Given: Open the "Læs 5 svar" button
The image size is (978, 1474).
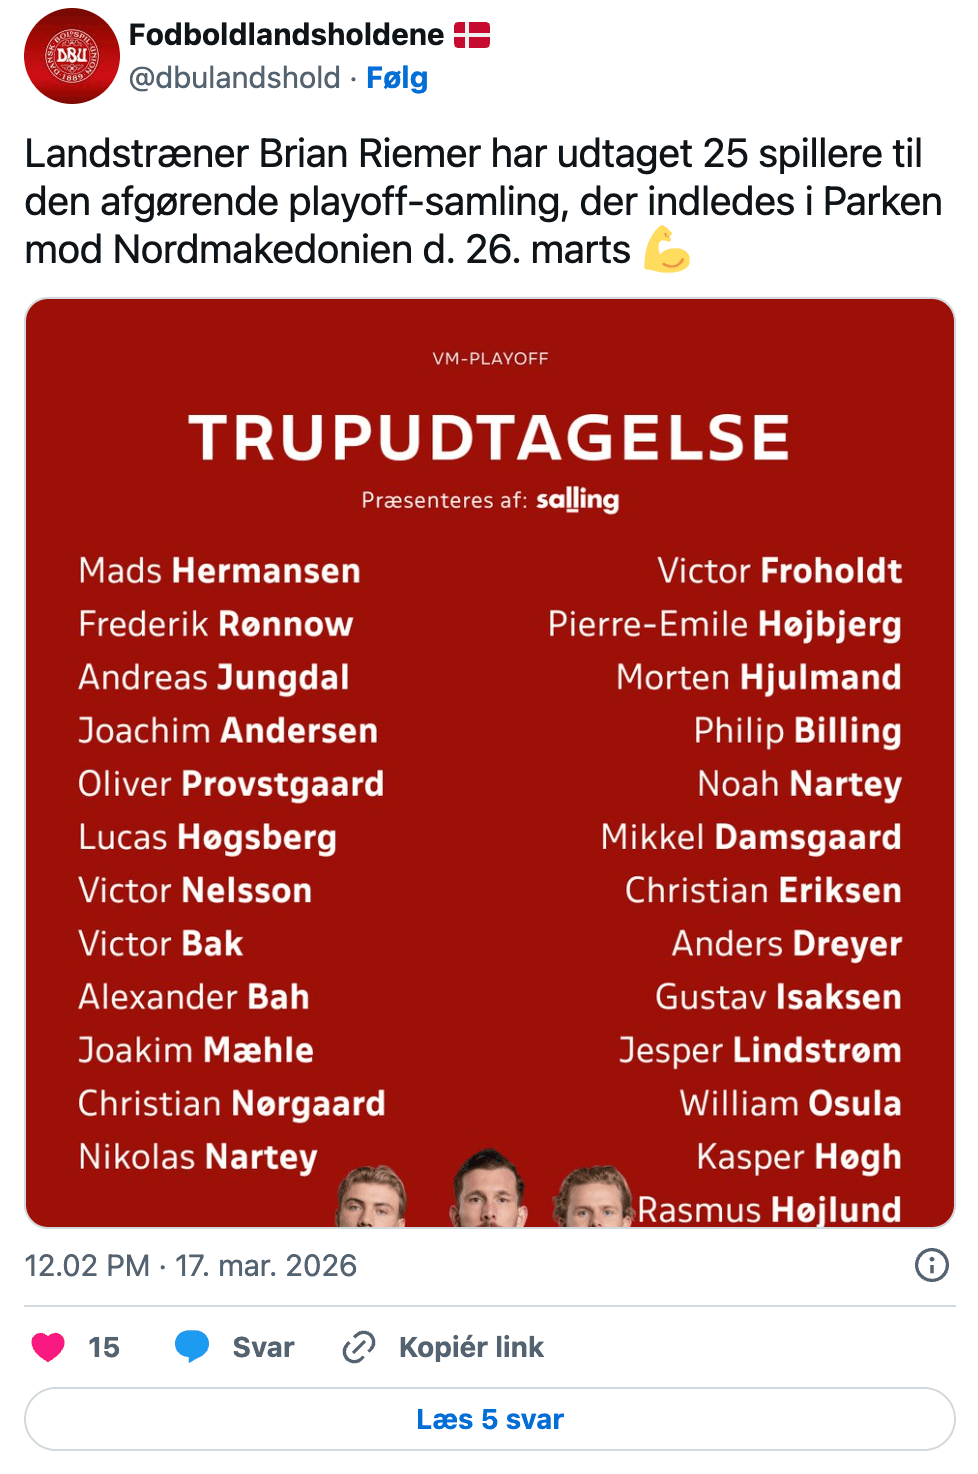Looking at the screenshot, I should 490,1419.
